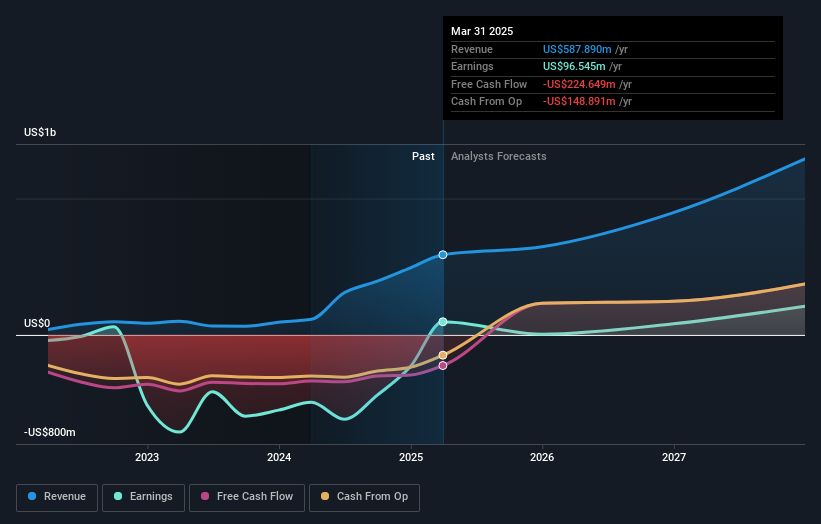Click the US$587.890m revenue value
The height and width of the screenshot is (524, 821).
577,49
